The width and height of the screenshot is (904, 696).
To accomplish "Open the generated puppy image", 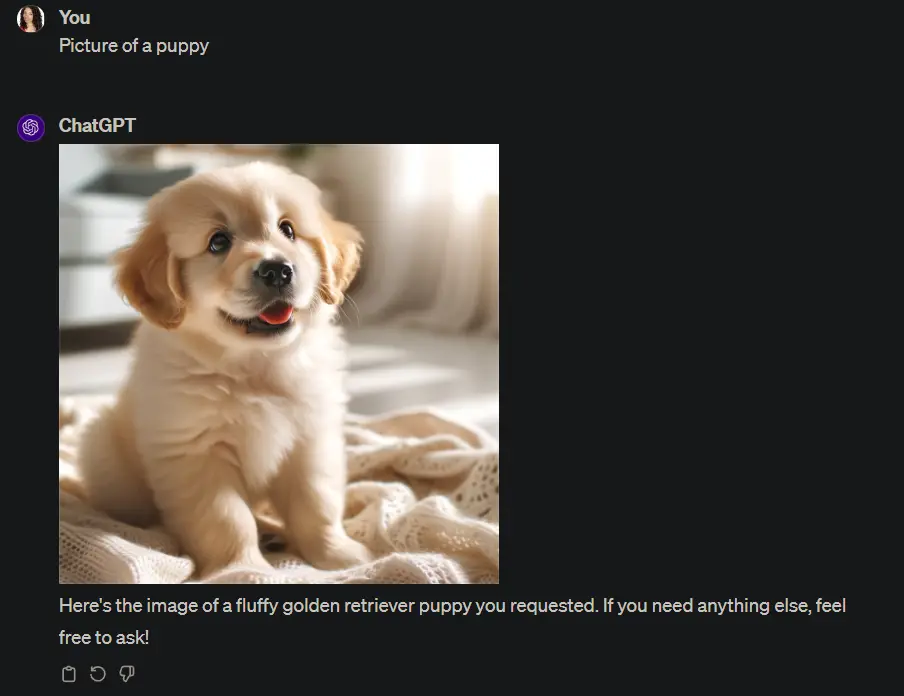I will (x=279, y=364).
